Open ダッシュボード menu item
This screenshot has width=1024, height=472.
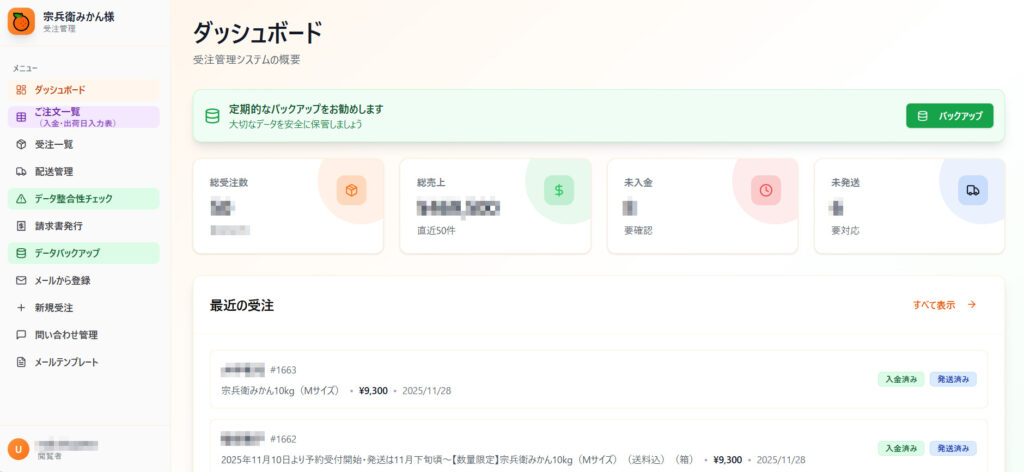84,90
